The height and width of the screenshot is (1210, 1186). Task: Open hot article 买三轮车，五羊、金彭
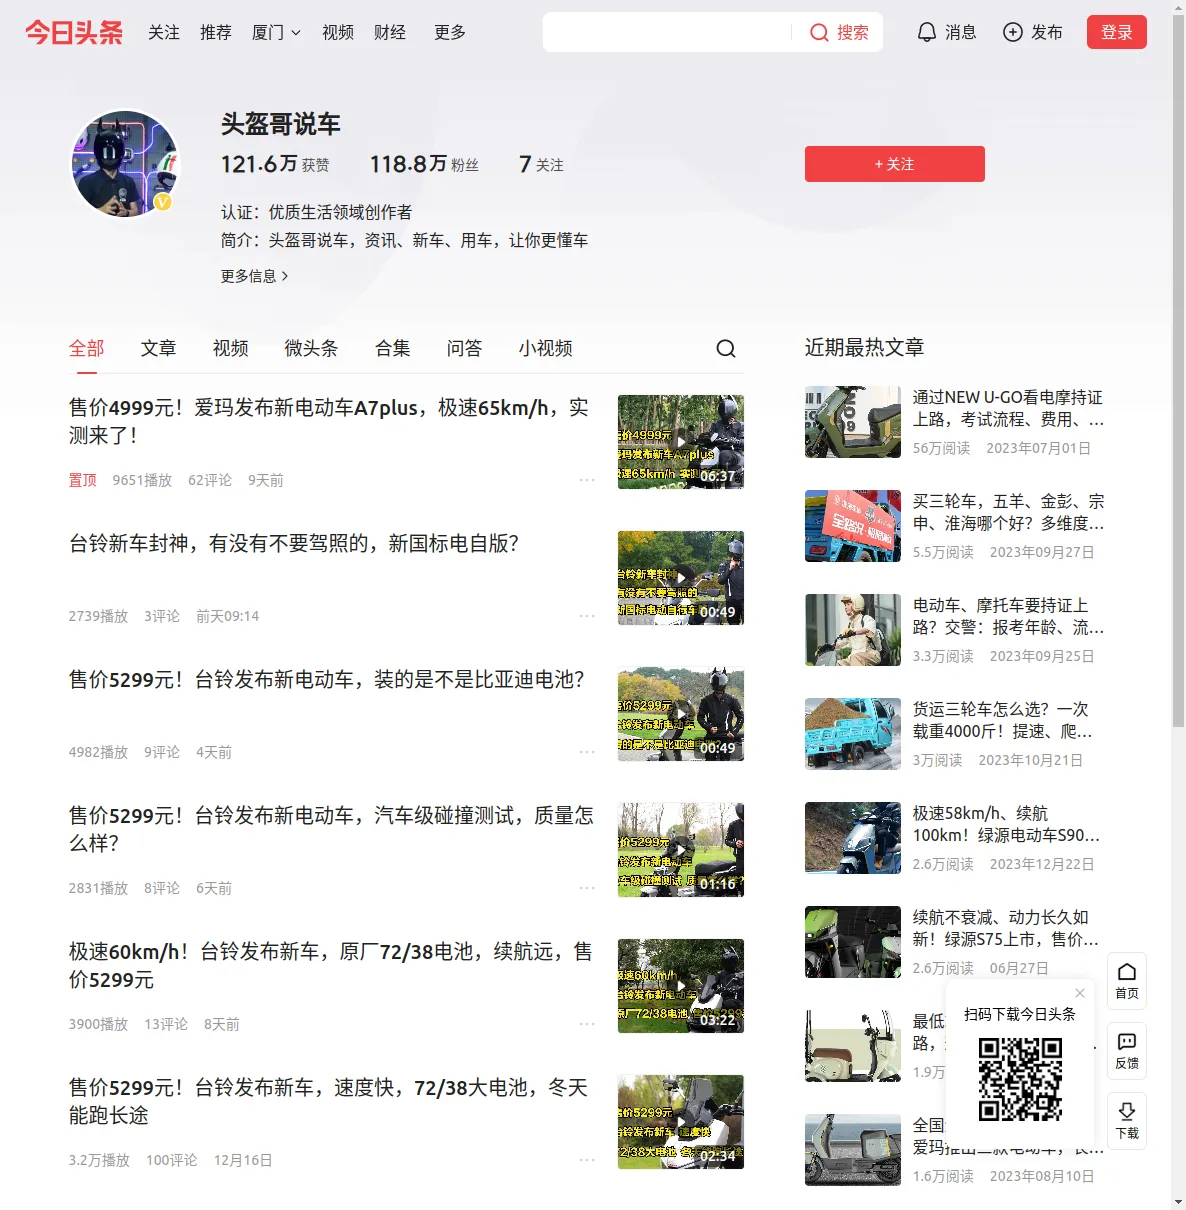point(1008,512)
